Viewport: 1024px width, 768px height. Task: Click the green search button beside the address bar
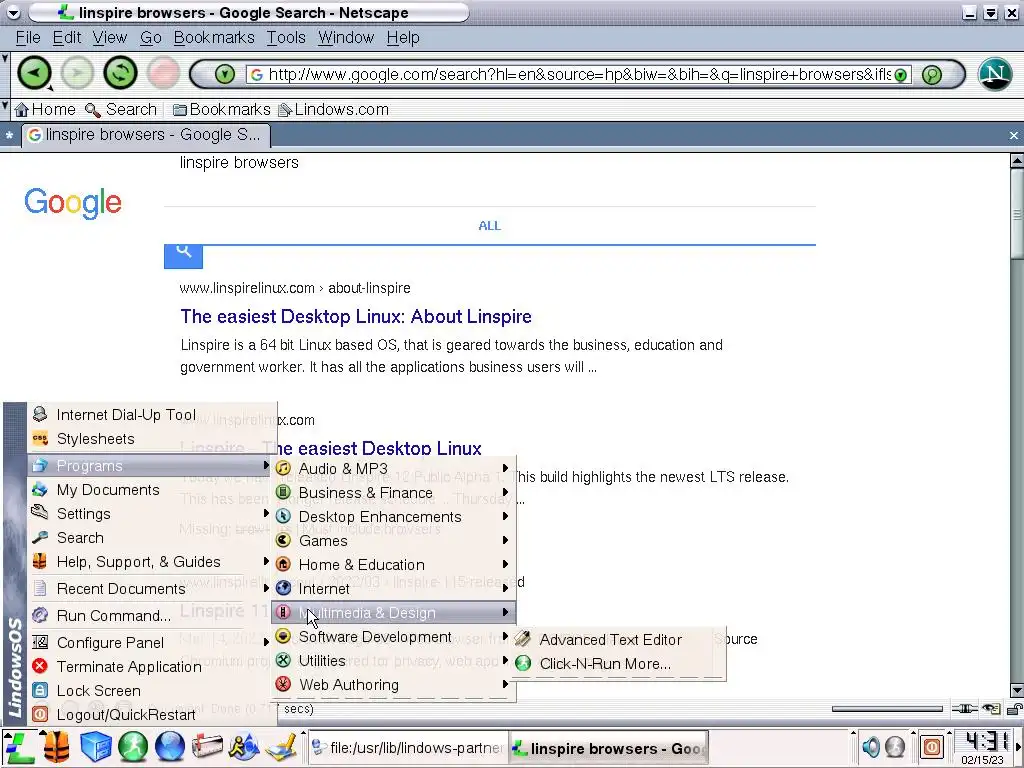(x=931, y=74)
